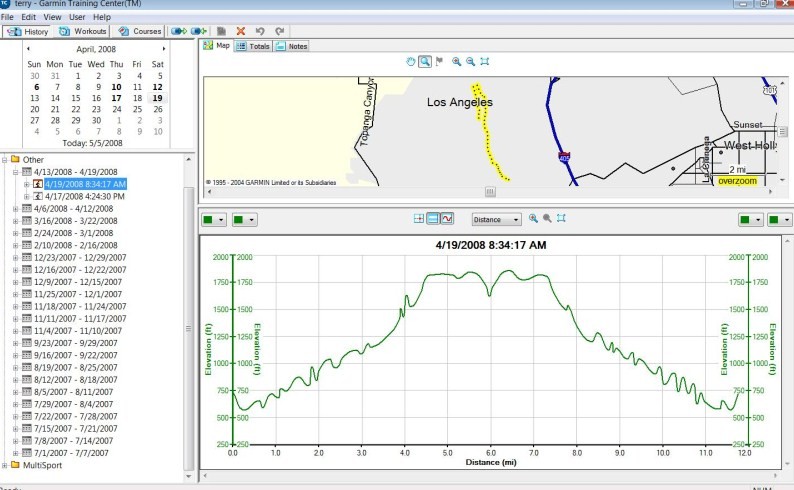This screenshot has height=490, width=794.
Task: Click the map zoom in icon
Action: coord(457,62)
